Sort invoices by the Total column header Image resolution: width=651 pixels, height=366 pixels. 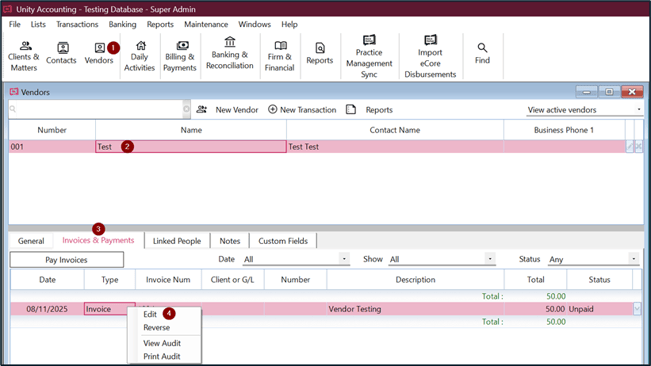536,280
